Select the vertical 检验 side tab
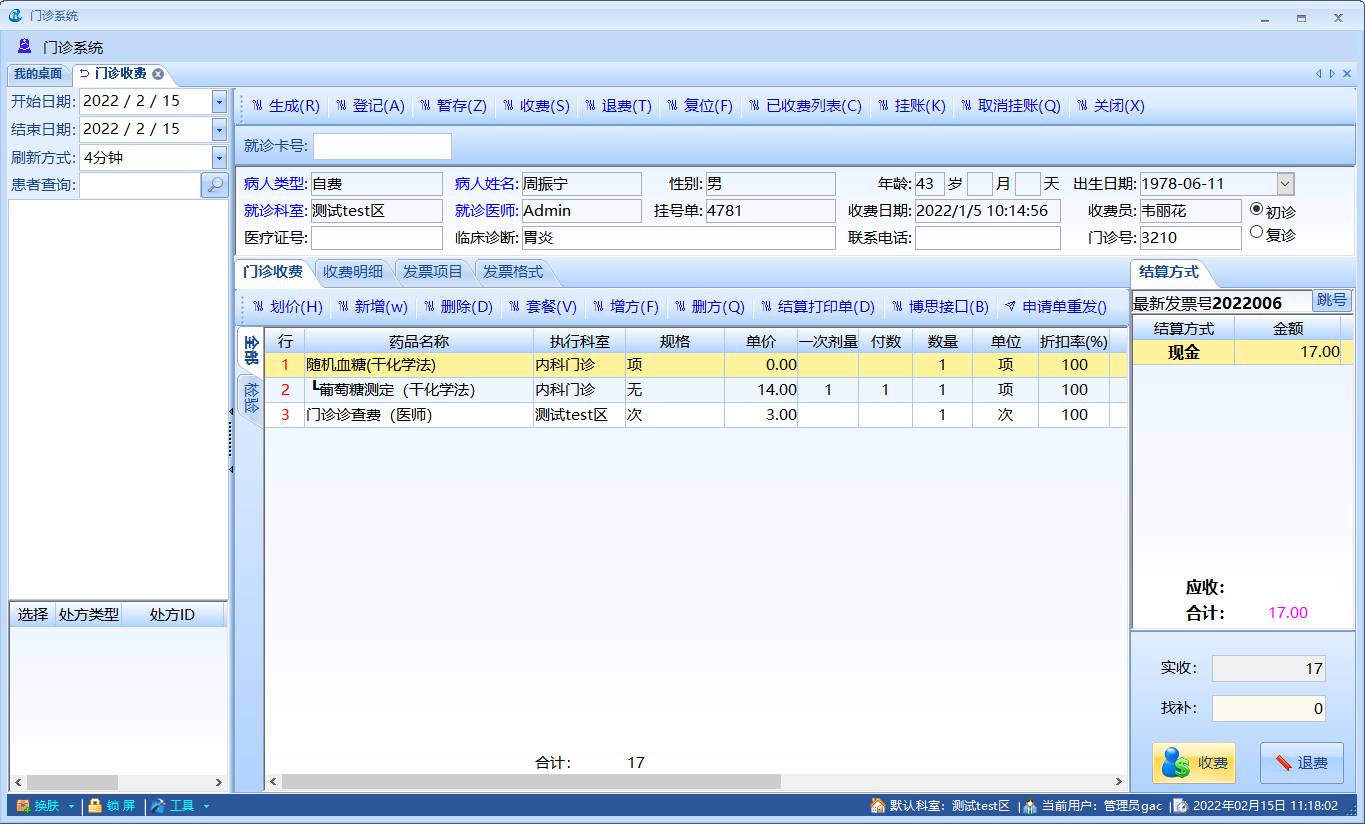Image resolution: width=1365 pixels, height=824 pixels. pyautogui.click(x=250, y=400)
